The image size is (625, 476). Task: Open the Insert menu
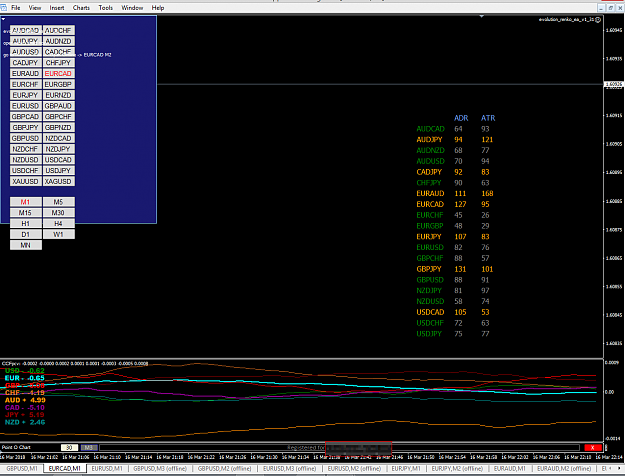57,8
